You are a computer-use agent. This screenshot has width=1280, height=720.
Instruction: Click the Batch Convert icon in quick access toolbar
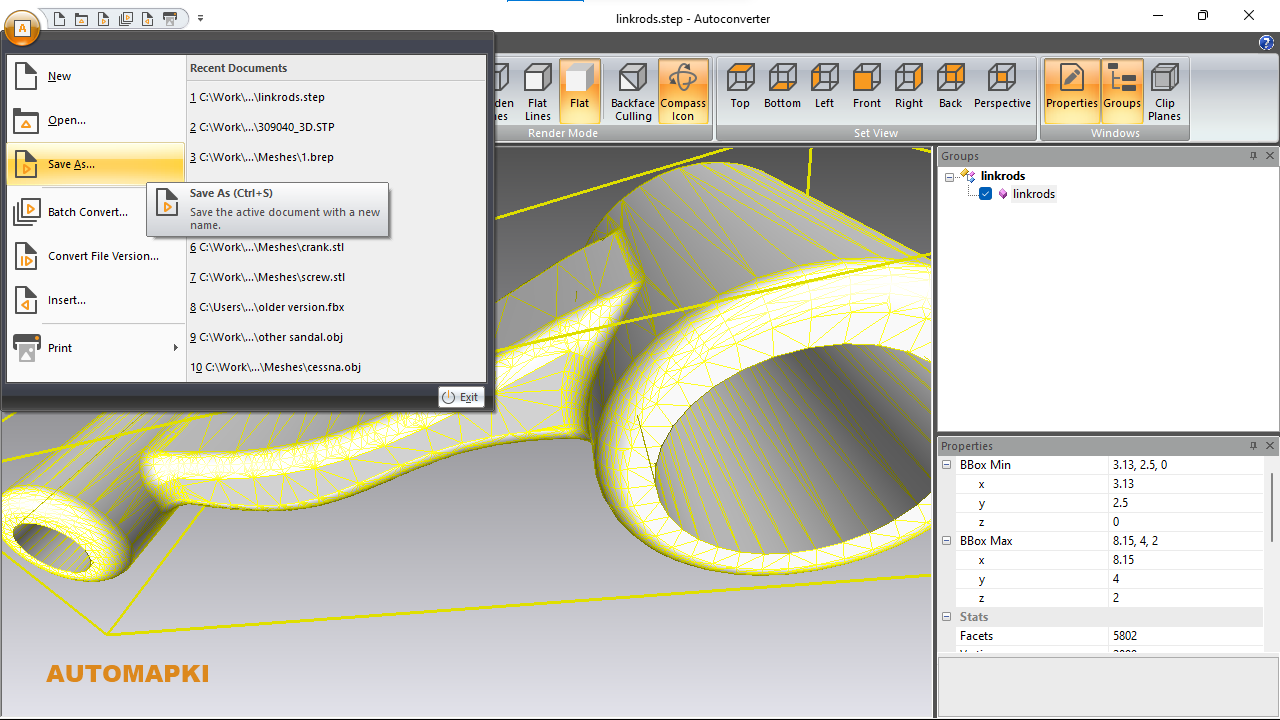(x=125, y=18)
